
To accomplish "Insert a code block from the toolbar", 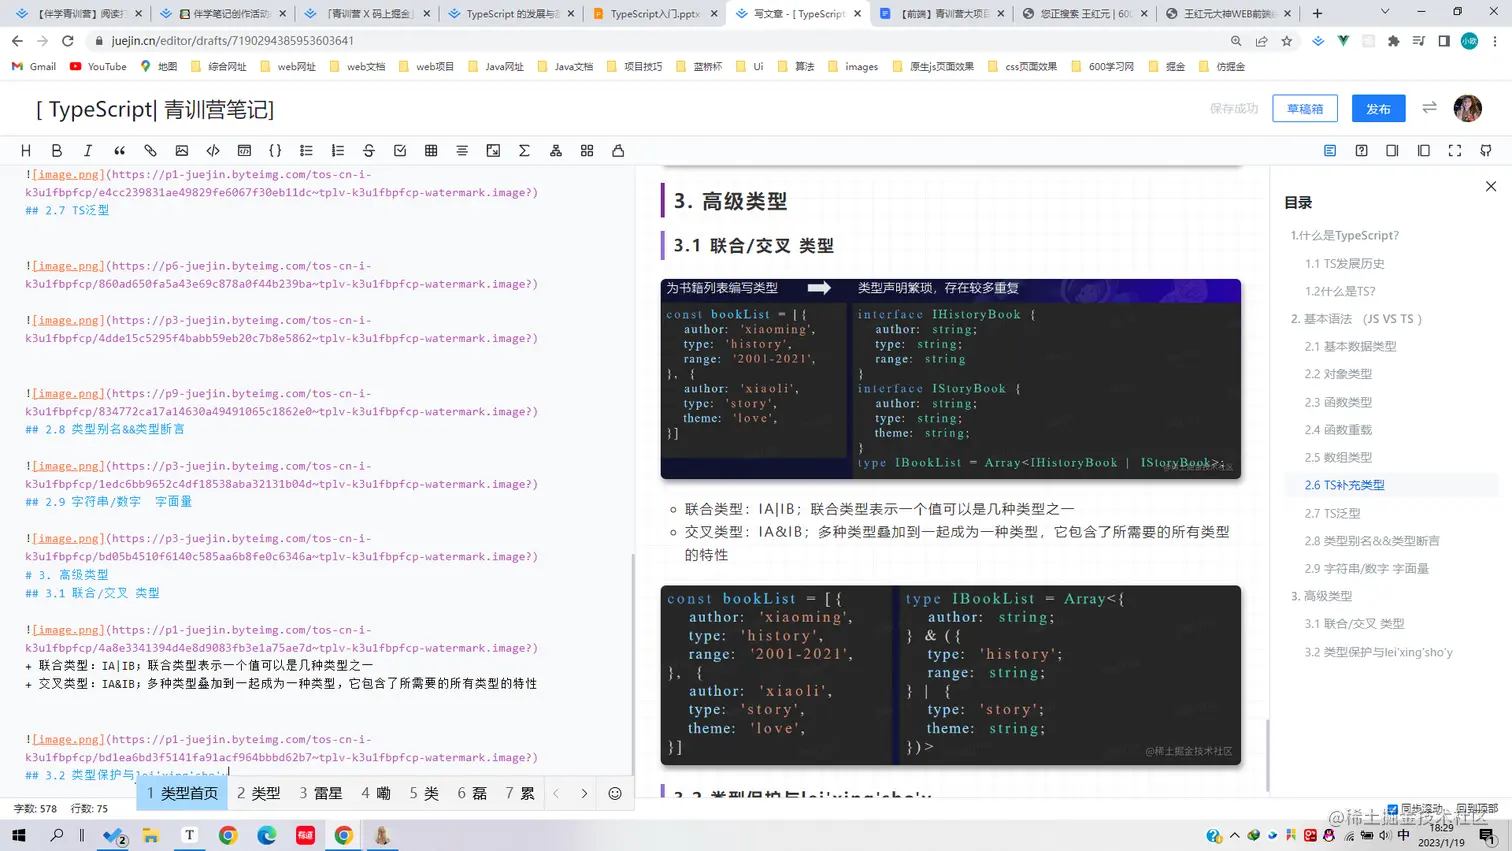I will point(244,151).
